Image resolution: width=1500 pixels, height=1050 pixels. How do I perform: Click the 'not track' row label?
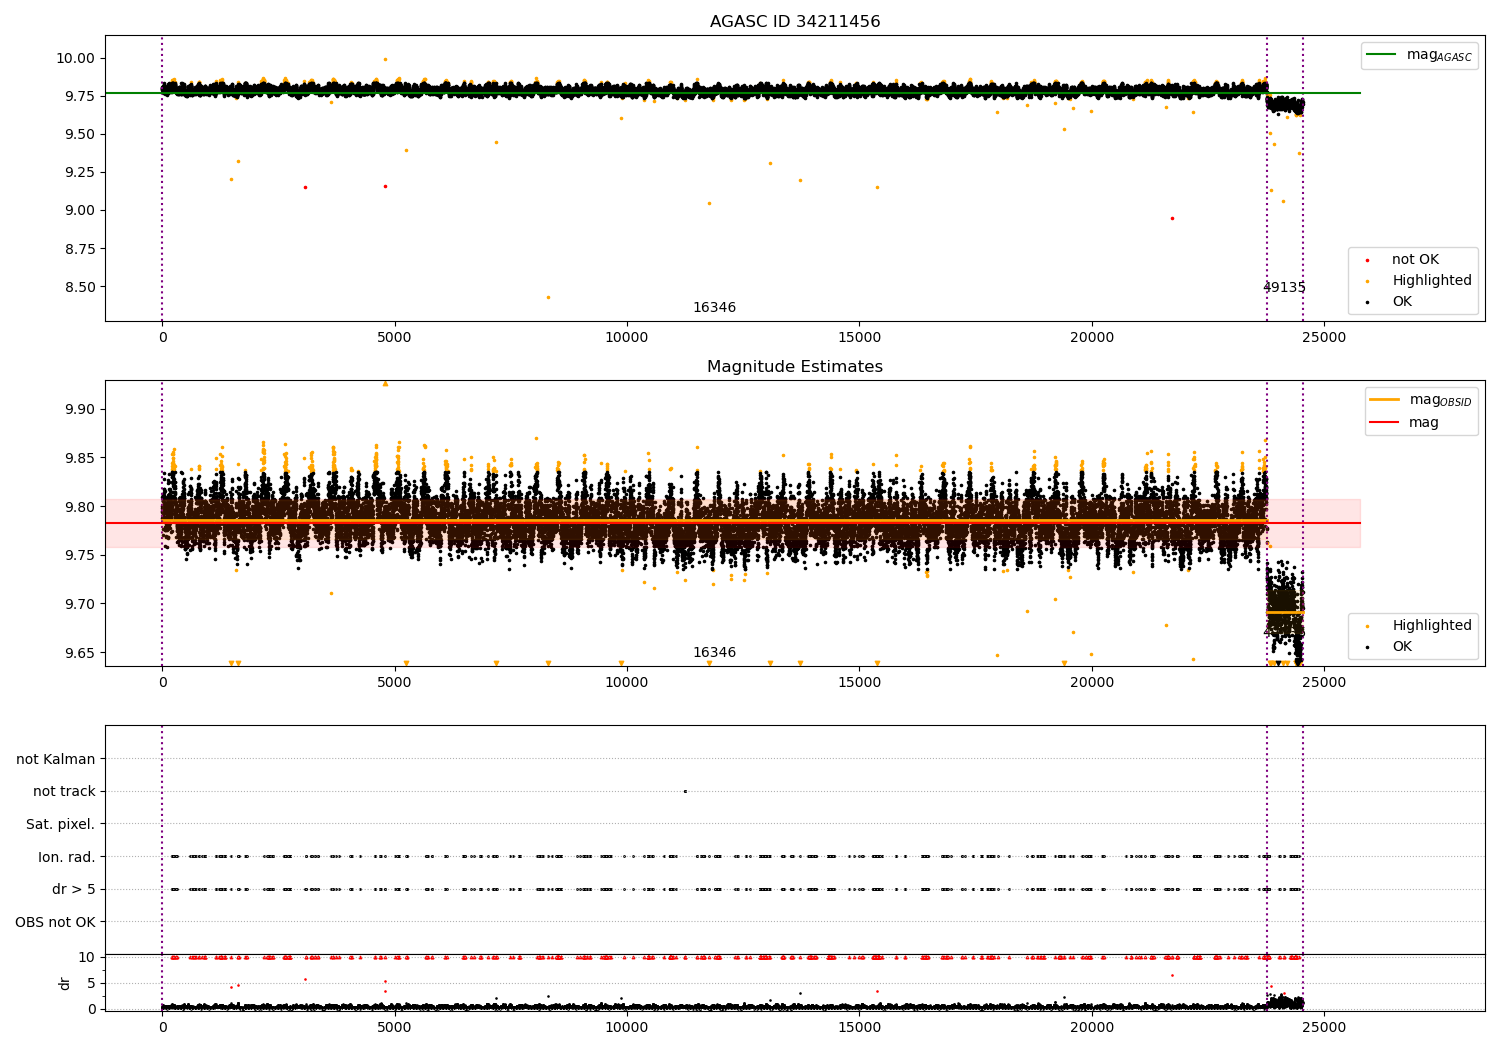point(64,792)
